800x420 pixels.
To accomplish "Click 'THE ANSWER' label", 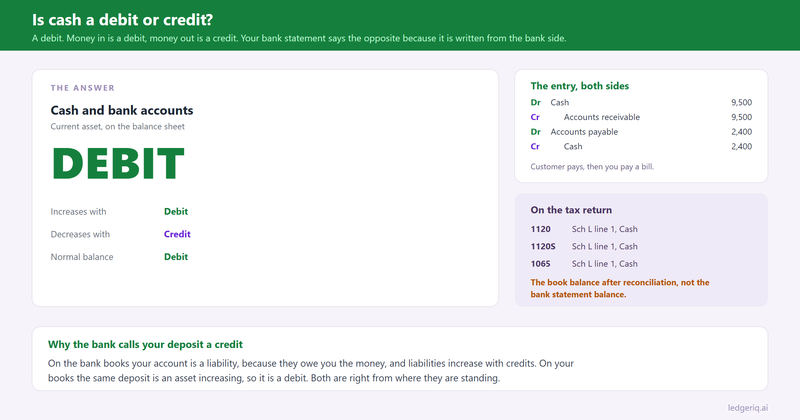I will pyautogui.click(x=83, y=88).
